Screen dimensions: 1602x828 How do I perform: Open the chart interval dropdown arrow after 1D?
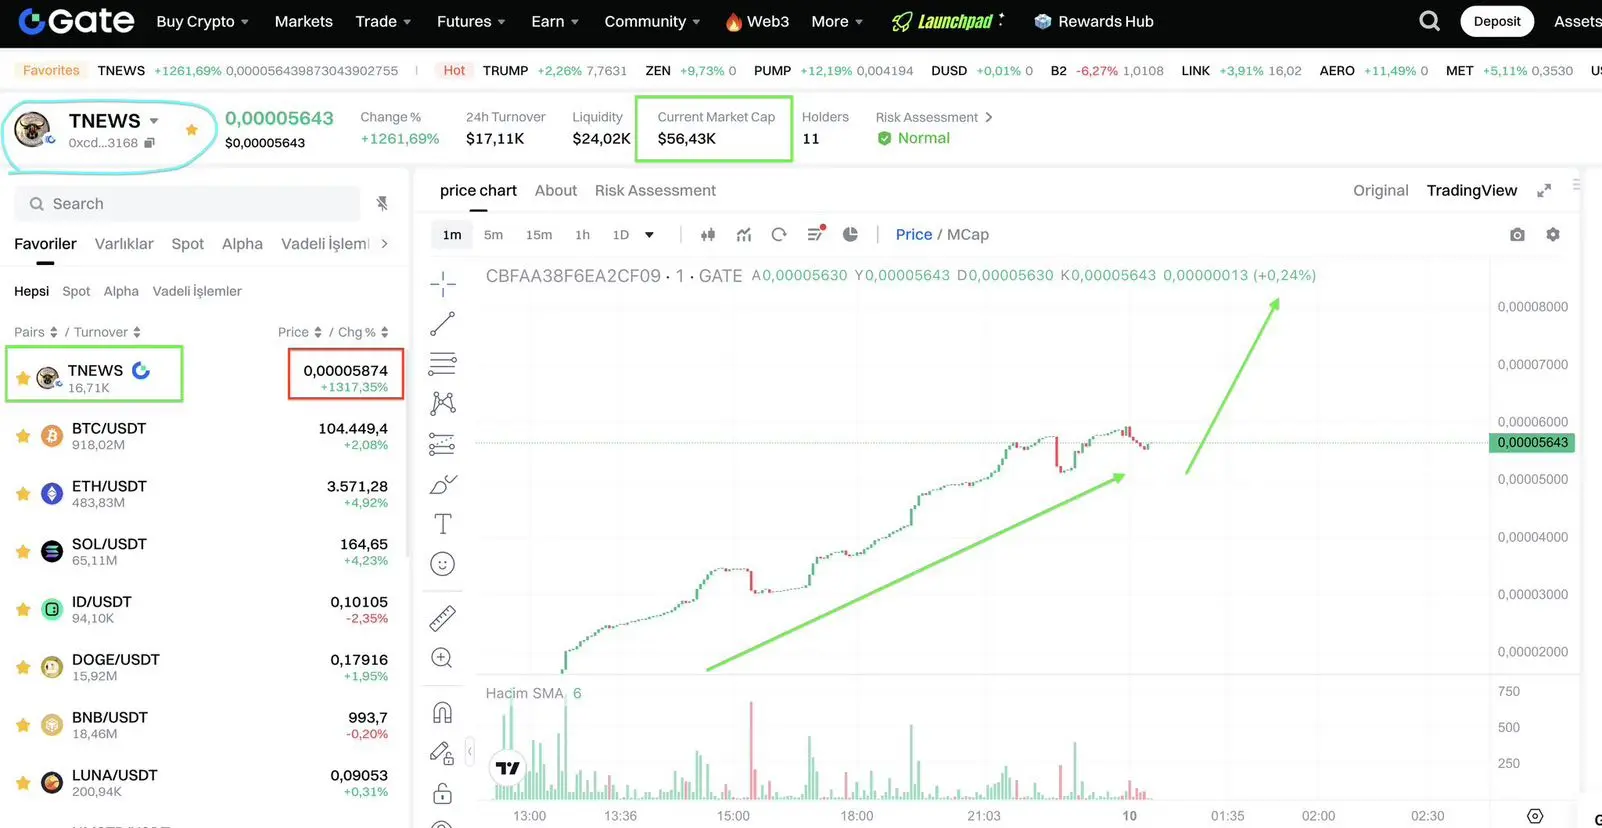tap(649, 235)
